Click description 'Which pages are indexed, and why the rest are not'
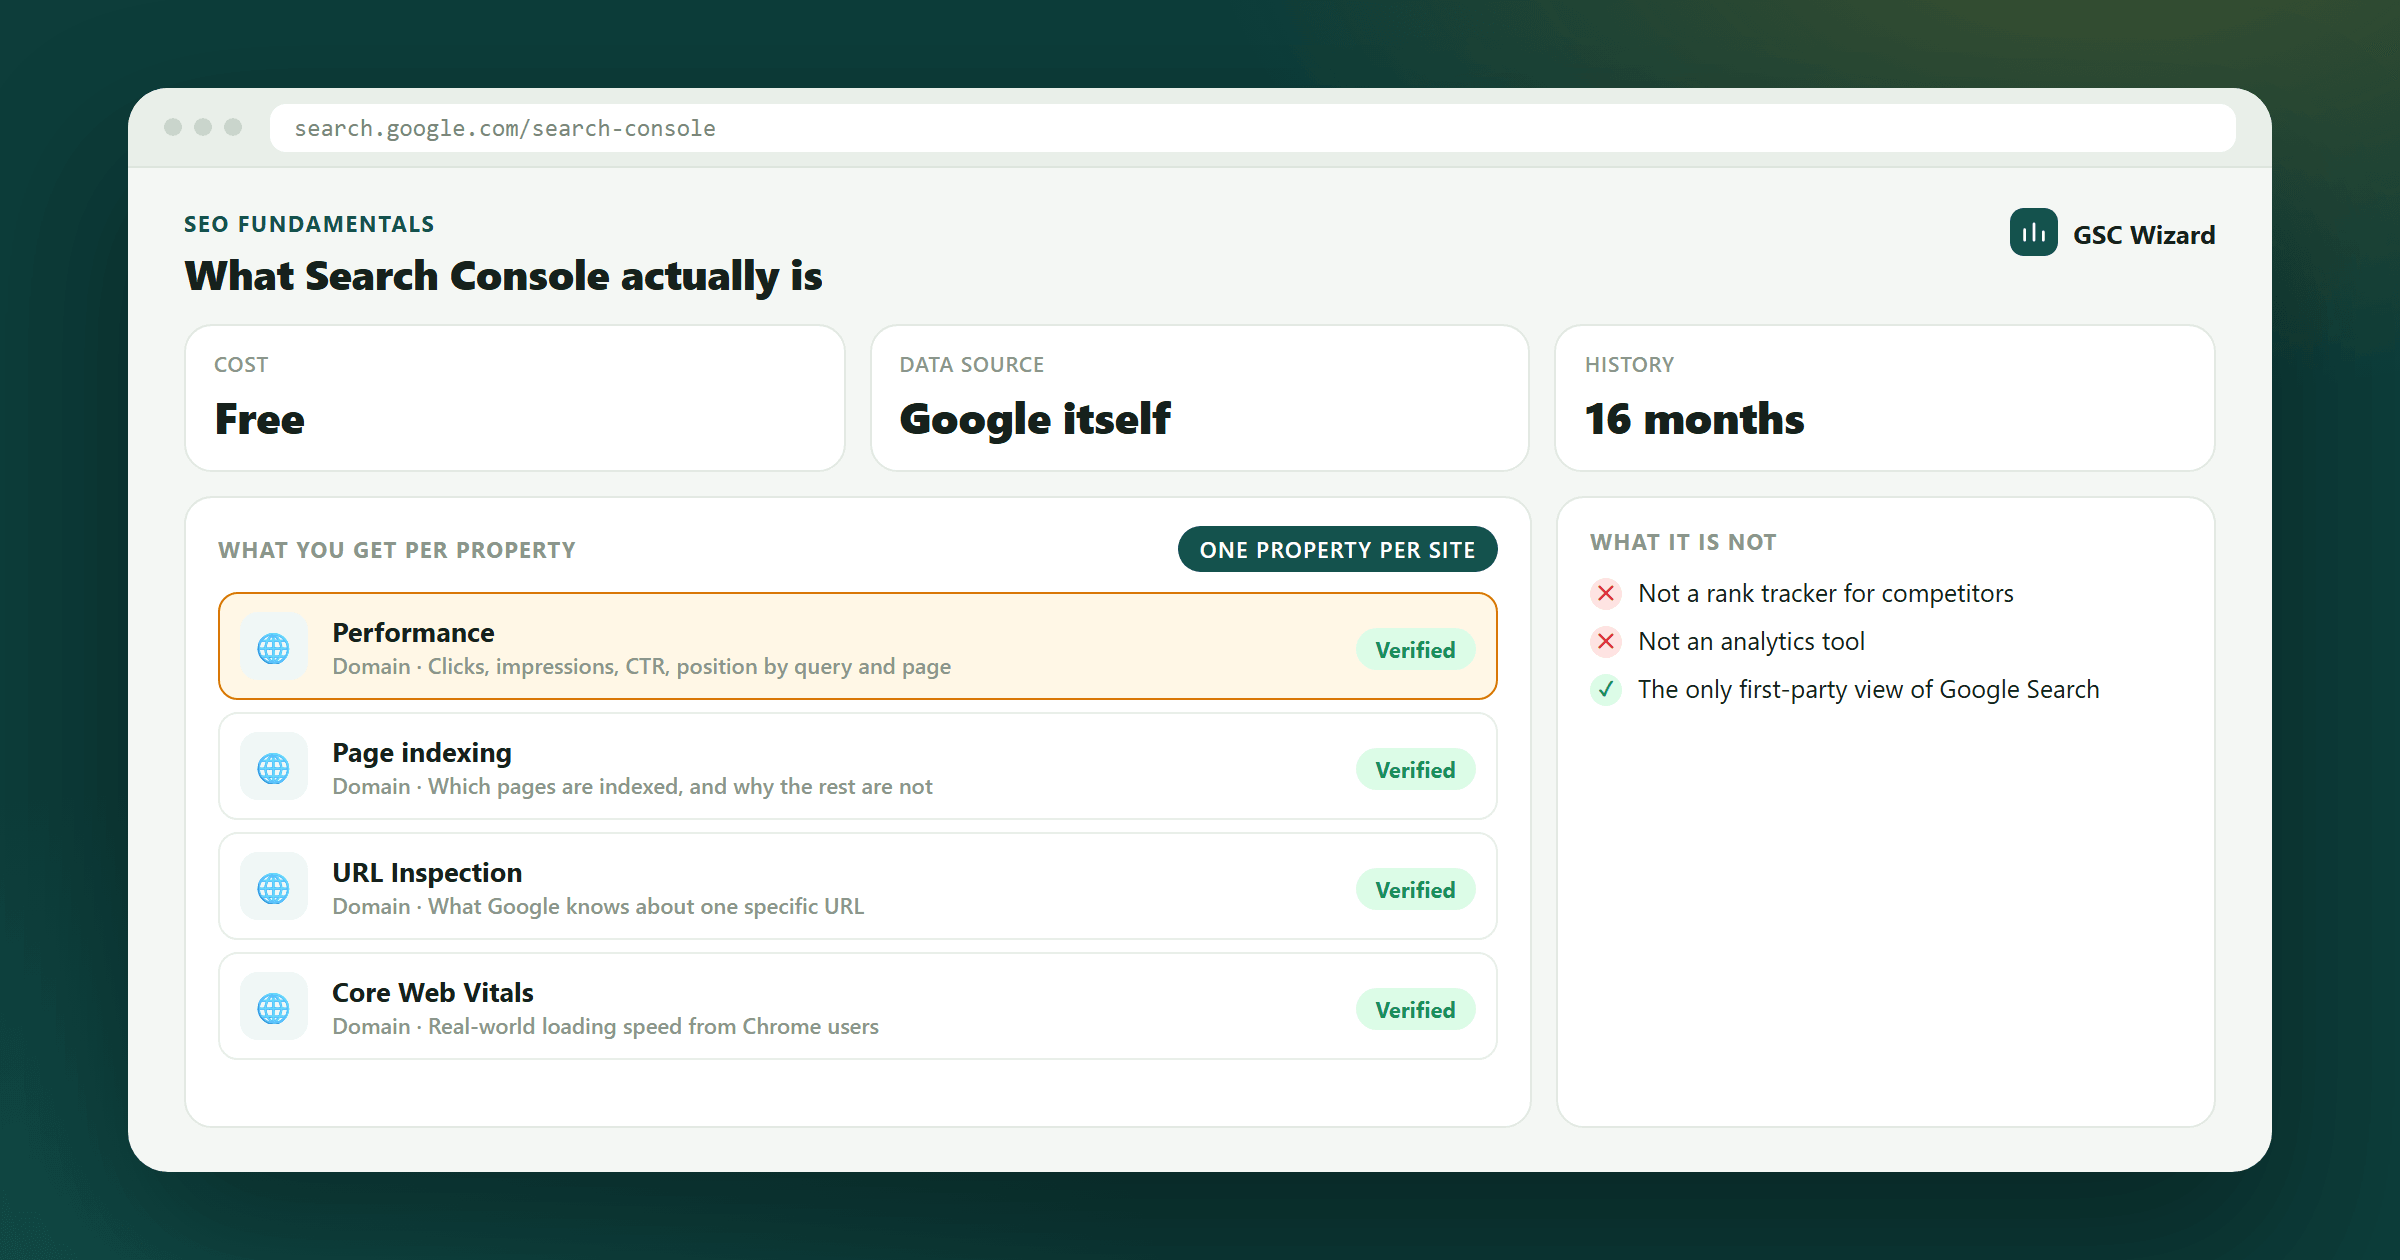Image resolution: width=2400 pixels, height=1260 pixels. pos(680,786)
